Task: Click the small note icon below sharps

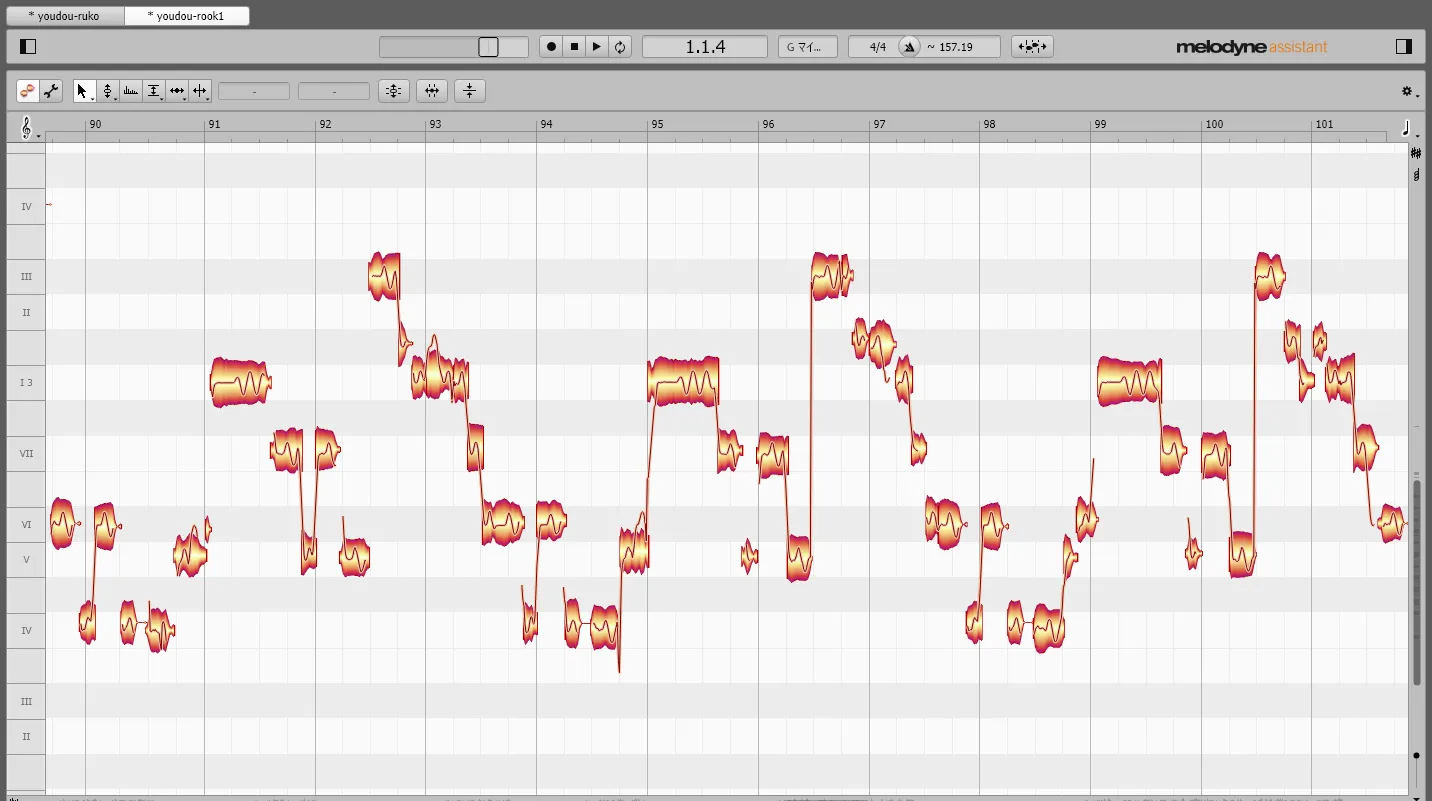Action: [1416, 175]
